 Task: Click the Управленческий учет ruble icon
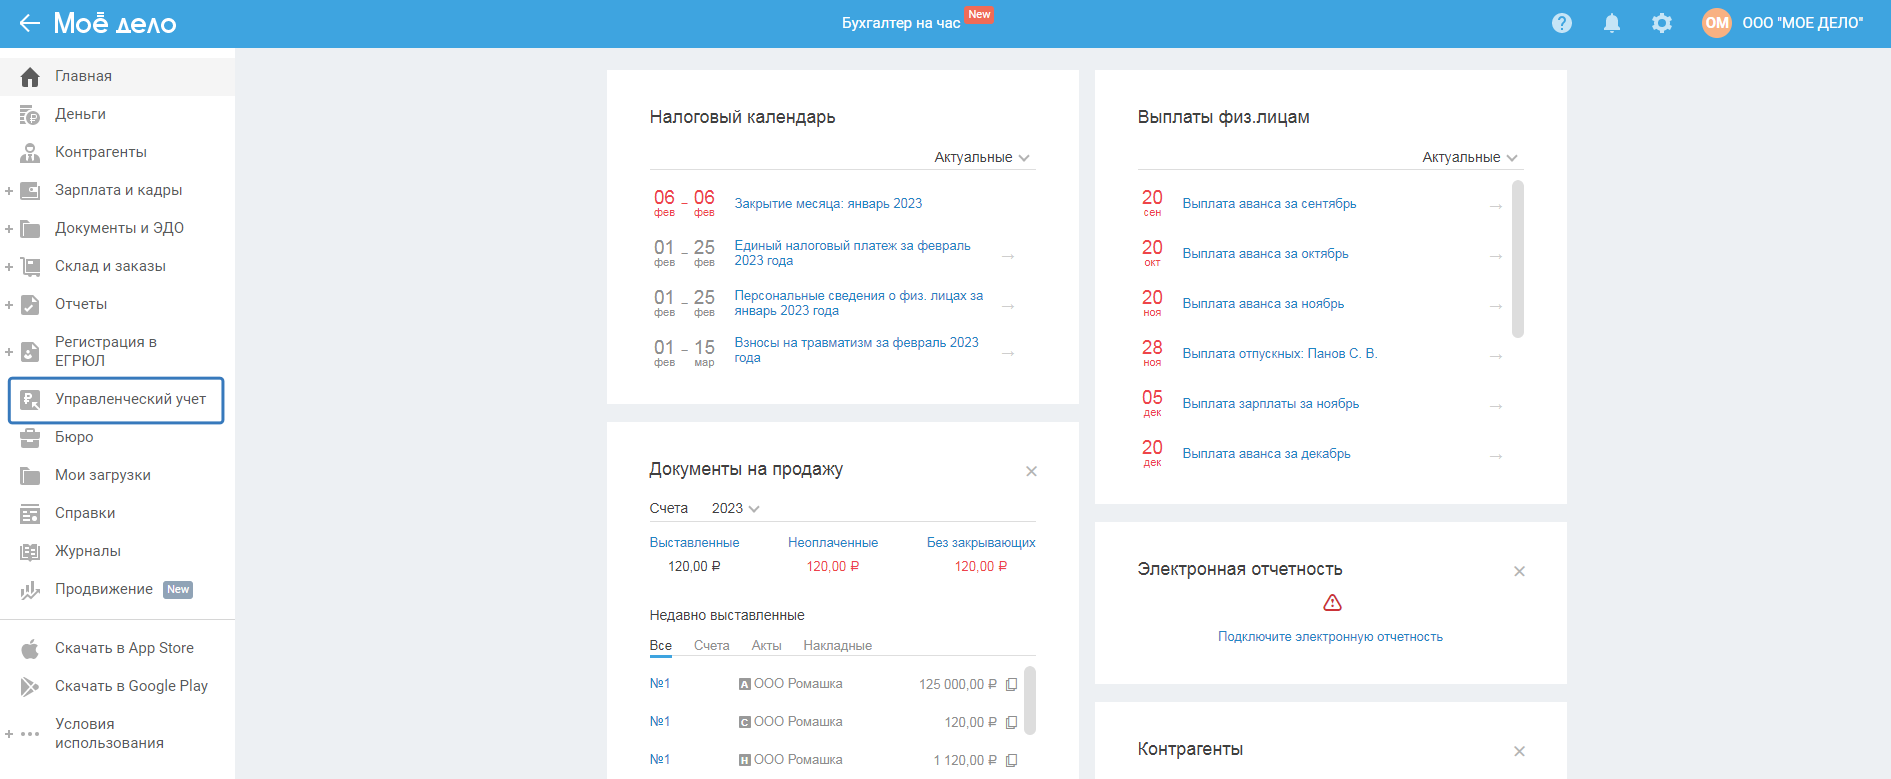point(30,400)
